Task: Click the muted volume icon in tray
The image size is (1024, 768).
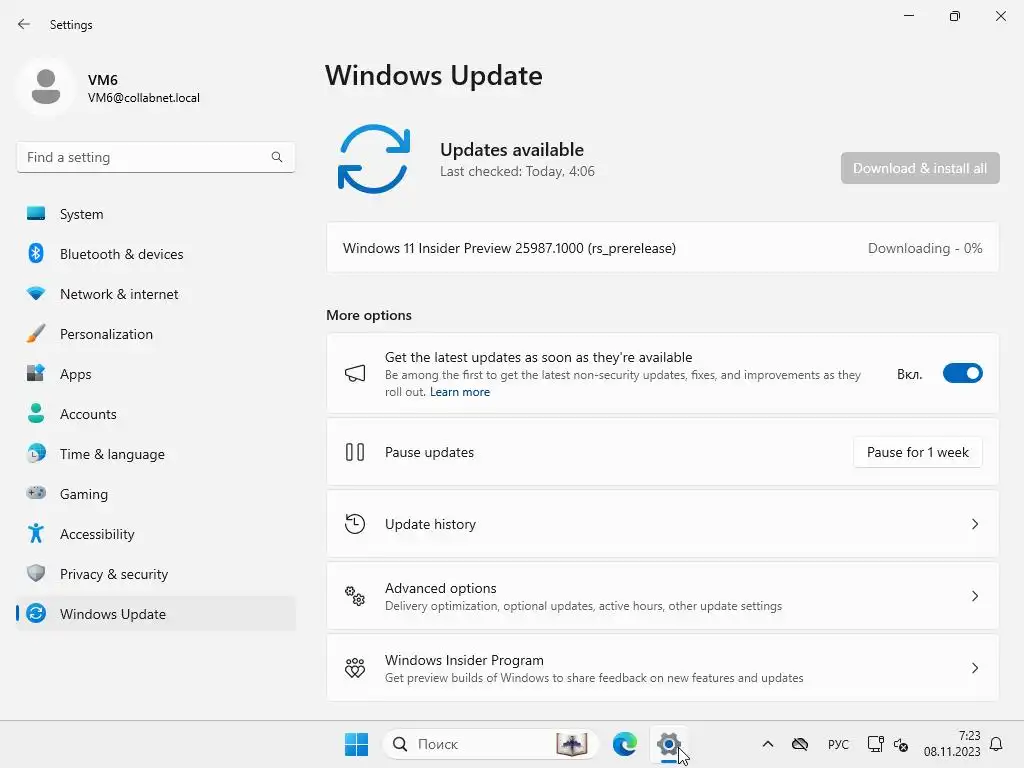Action: coord(901,744)
